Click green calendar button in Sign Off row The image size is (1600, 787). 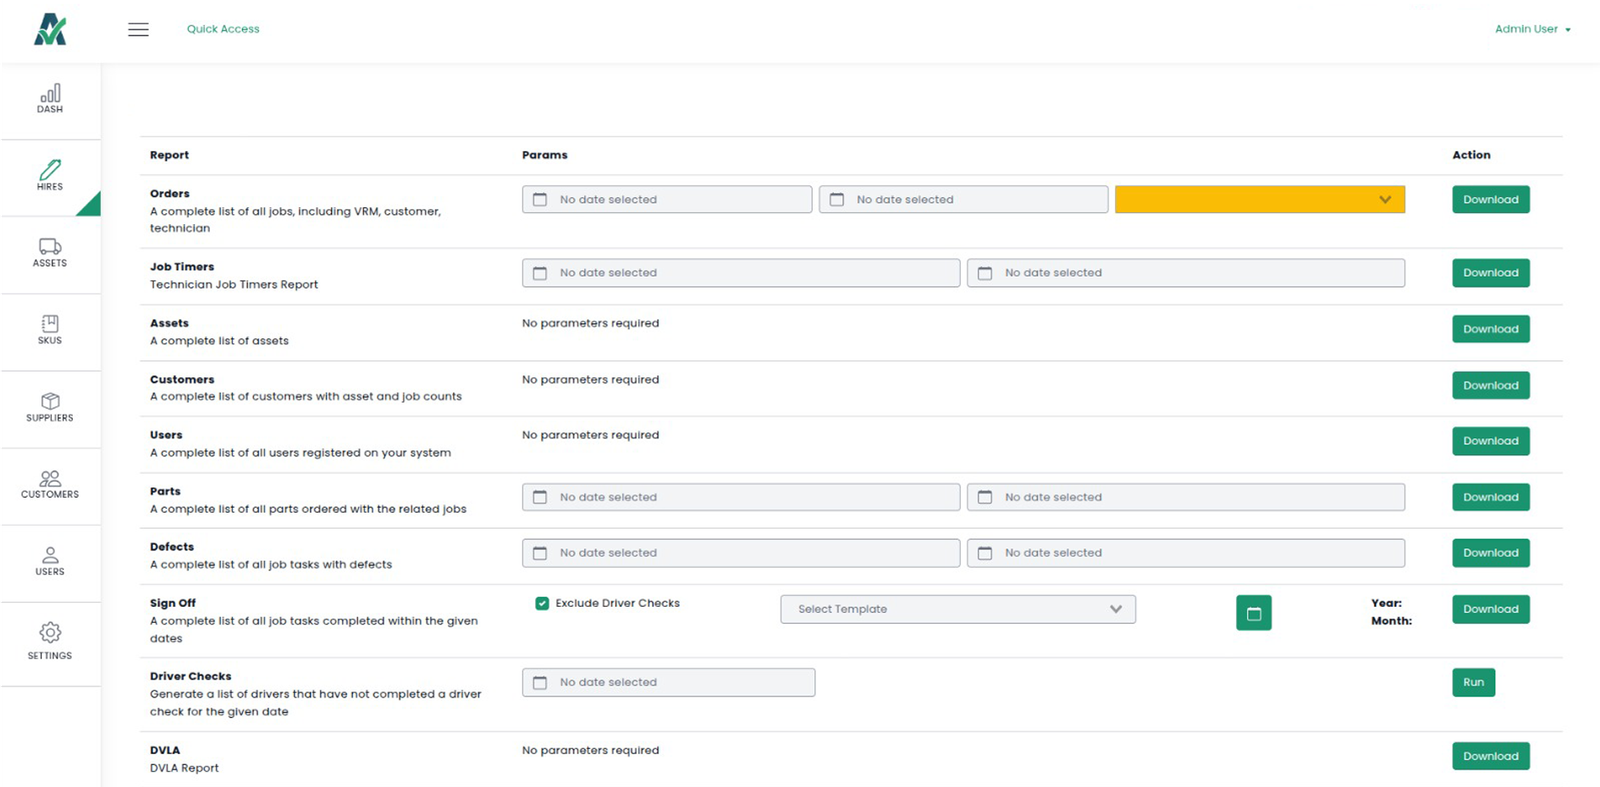[x=1253, y=613]
